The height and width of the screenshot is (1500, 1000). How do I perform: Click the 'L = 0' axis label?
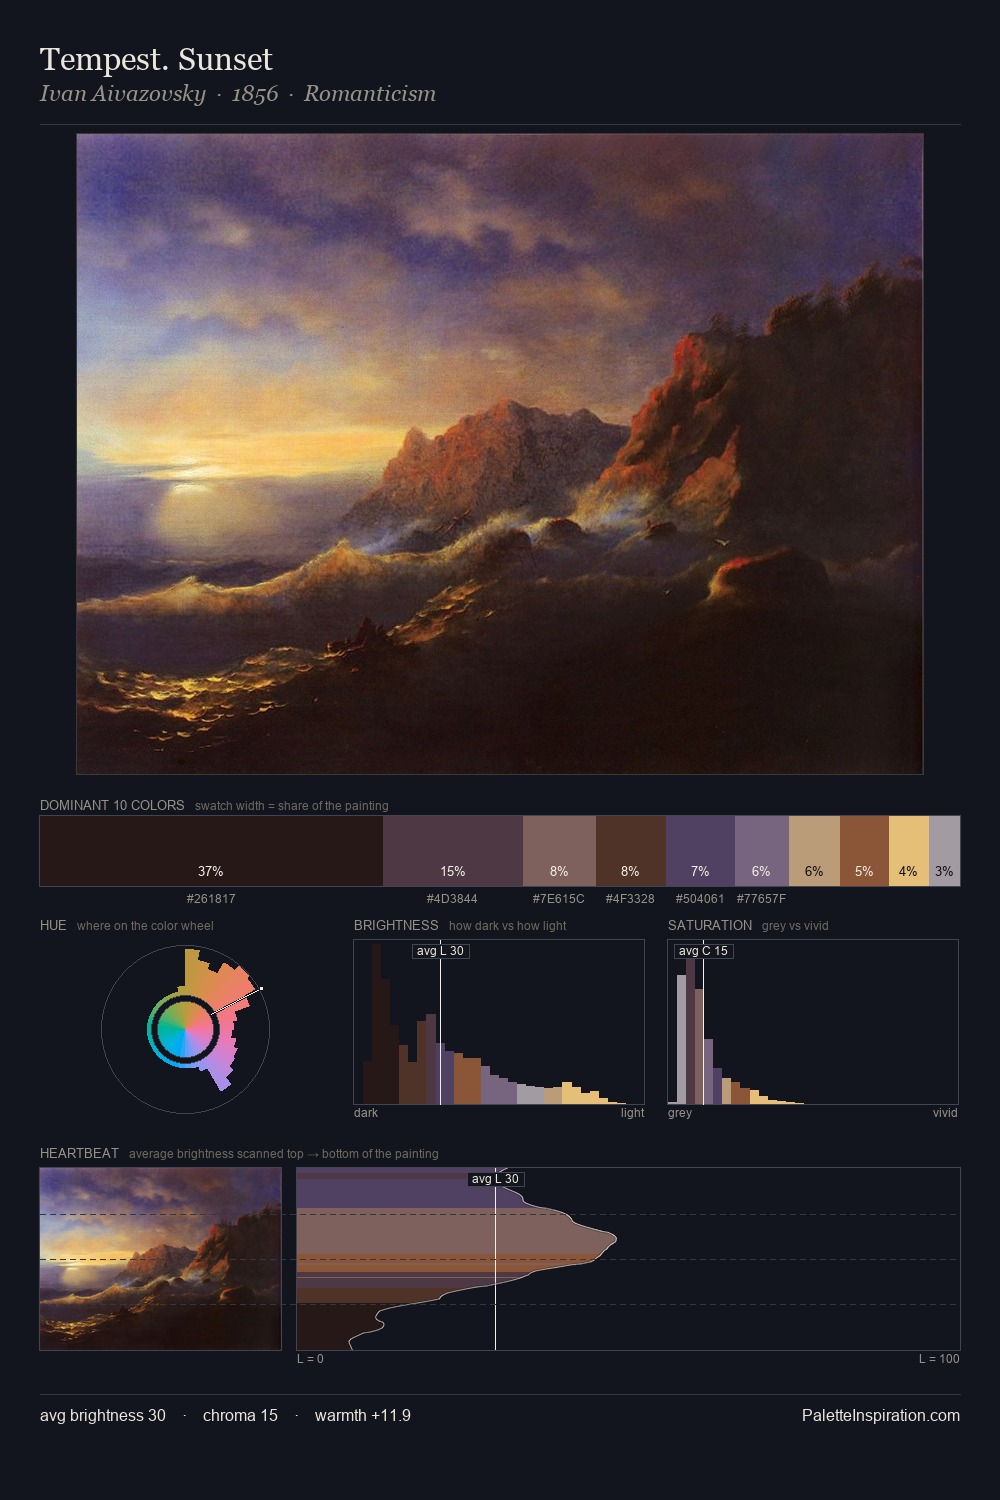tap(310, 1359)
